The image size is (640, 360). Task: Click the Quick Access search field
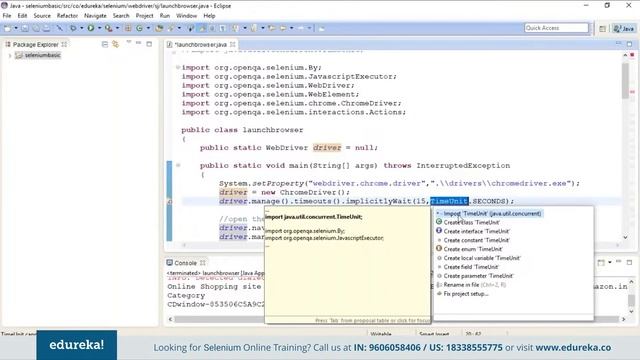[556, 28]
